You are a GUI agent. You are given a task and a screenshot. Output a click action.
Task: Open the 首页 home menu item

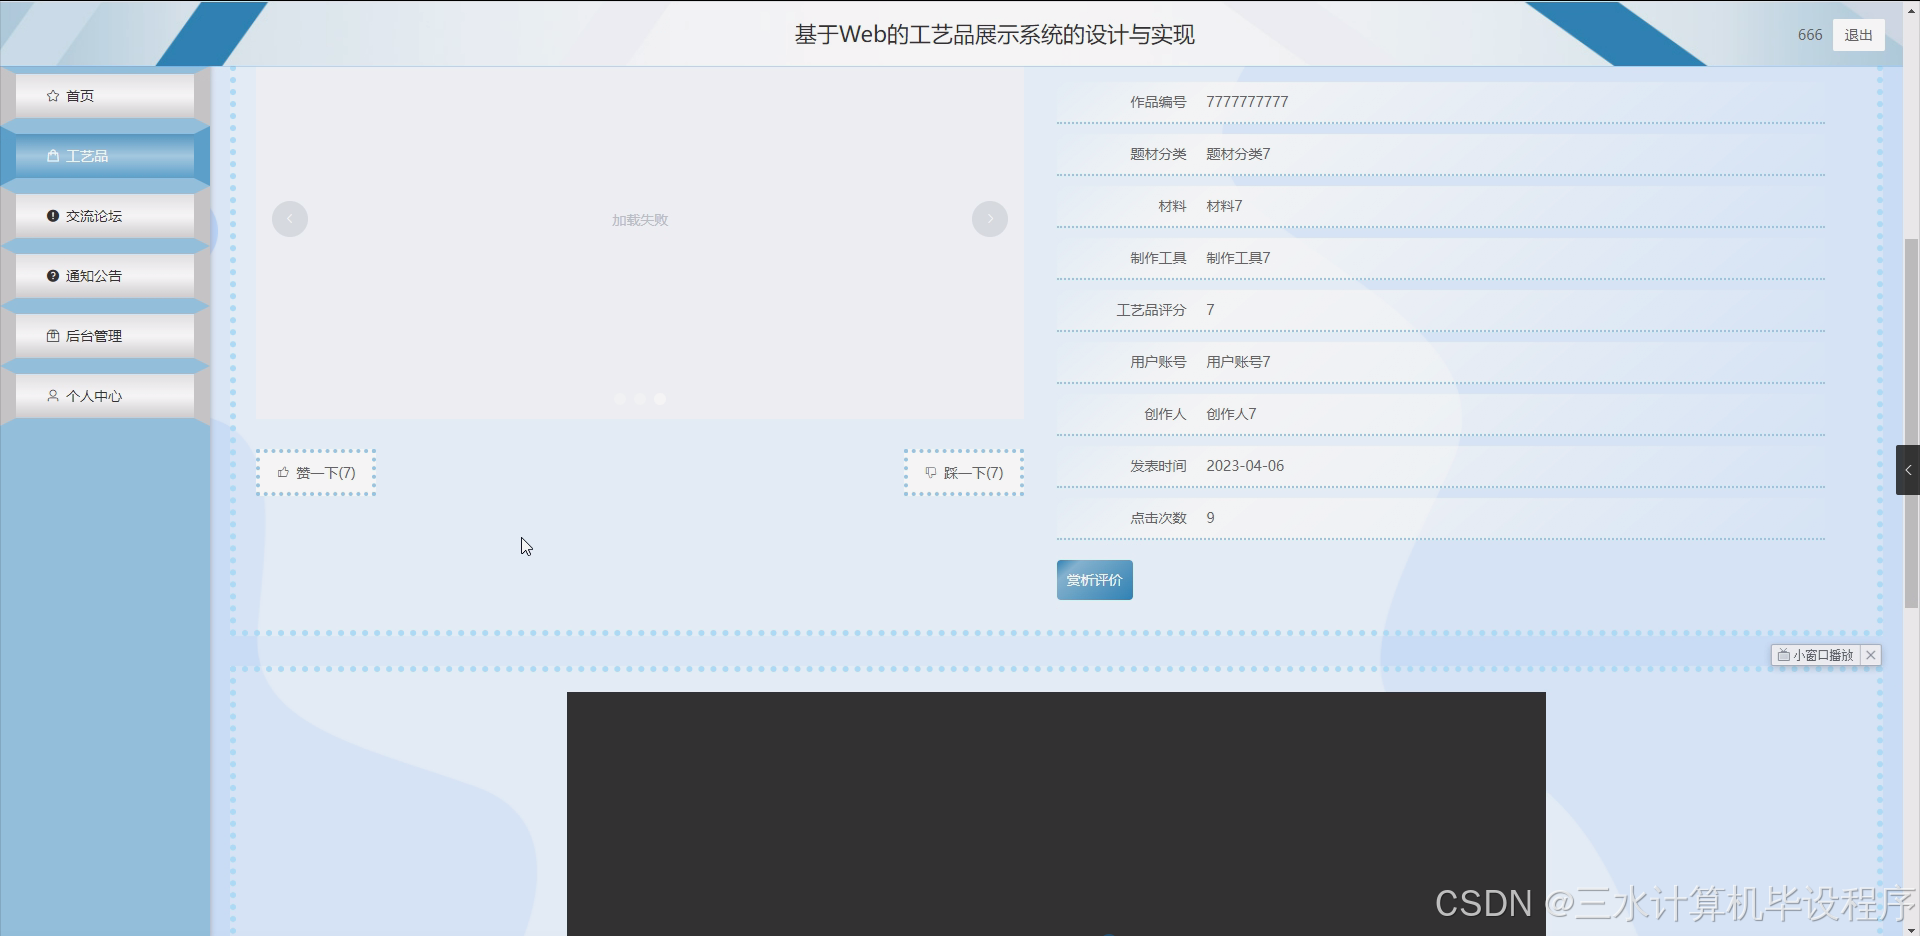[x=105, y=96]
